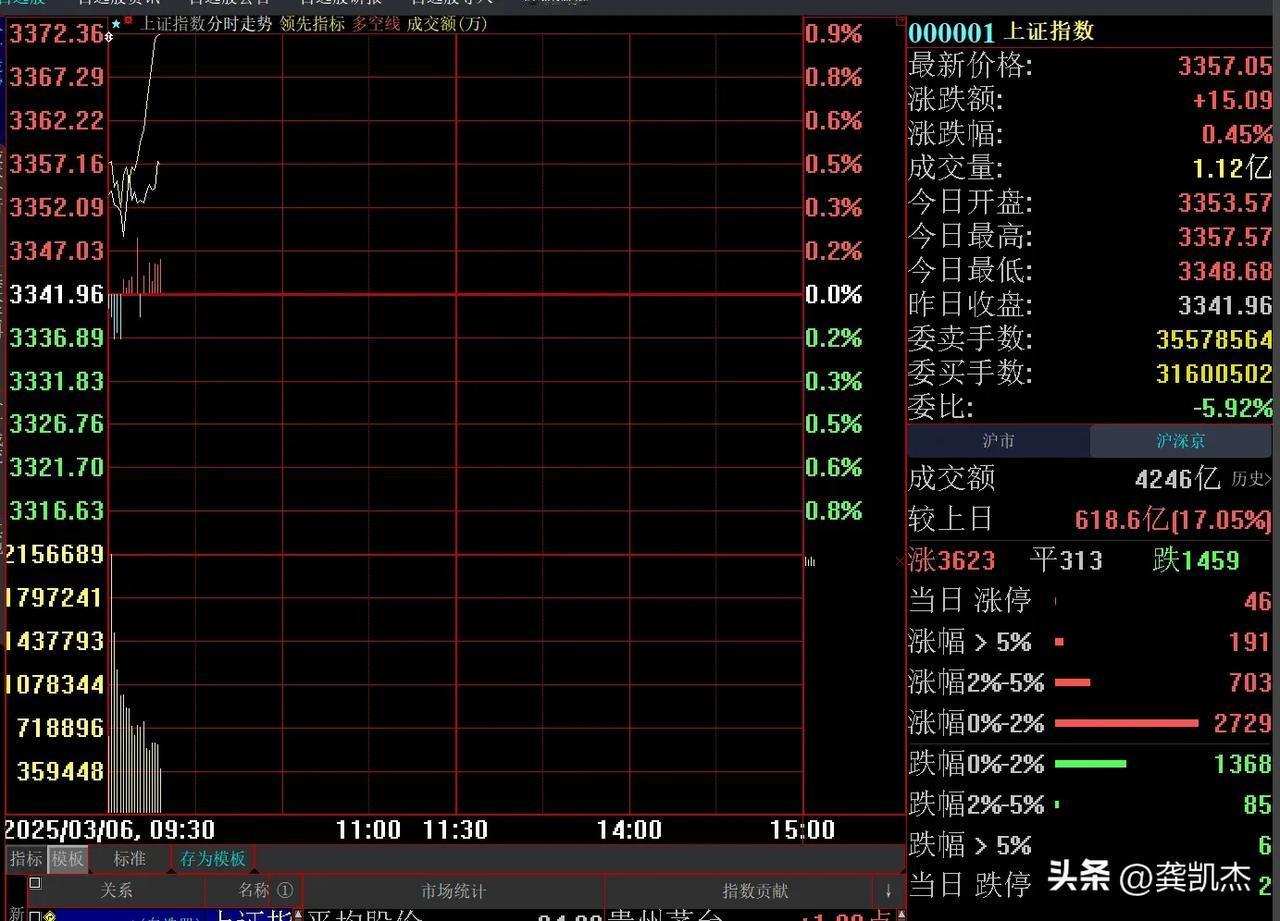Click the change percentage 0.45%
The image size is (1280, 921).
[1237, 135]
